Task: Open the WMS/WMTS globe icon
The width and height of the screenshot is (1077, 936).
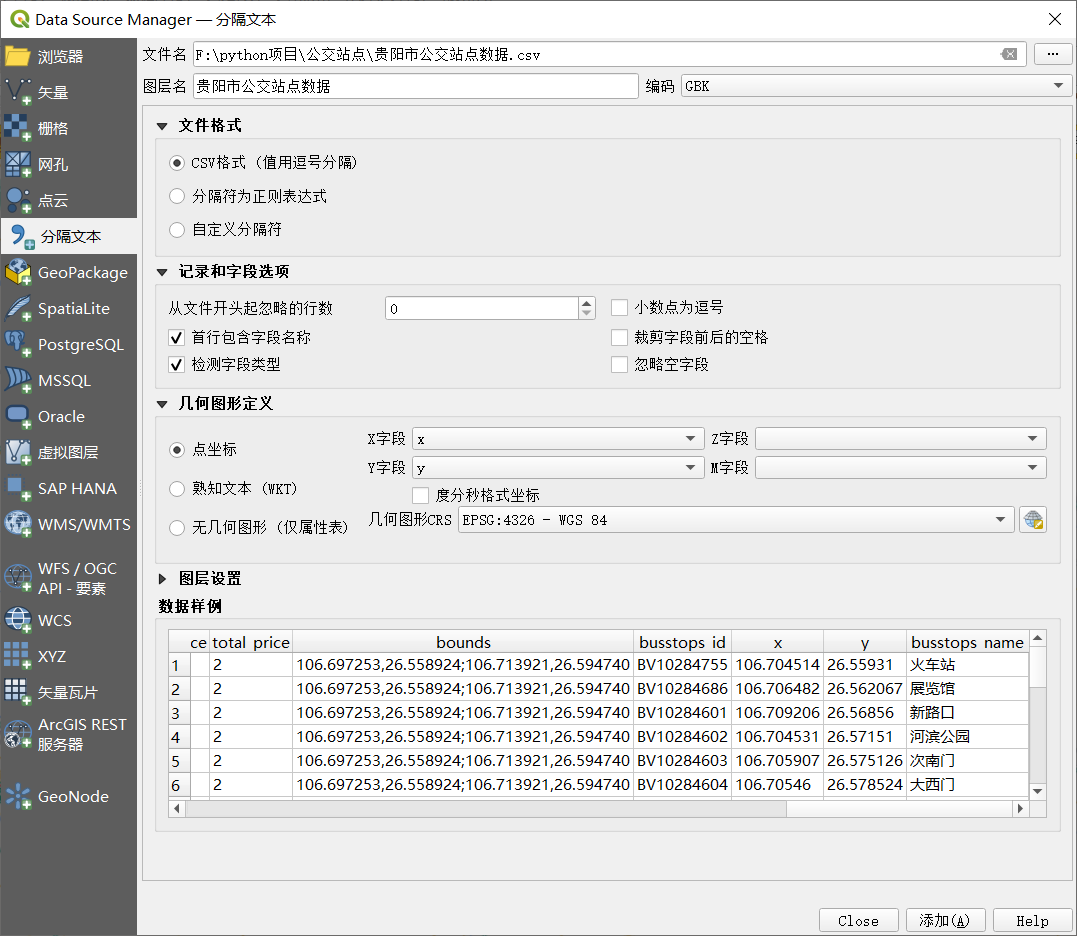Action: 18,525
